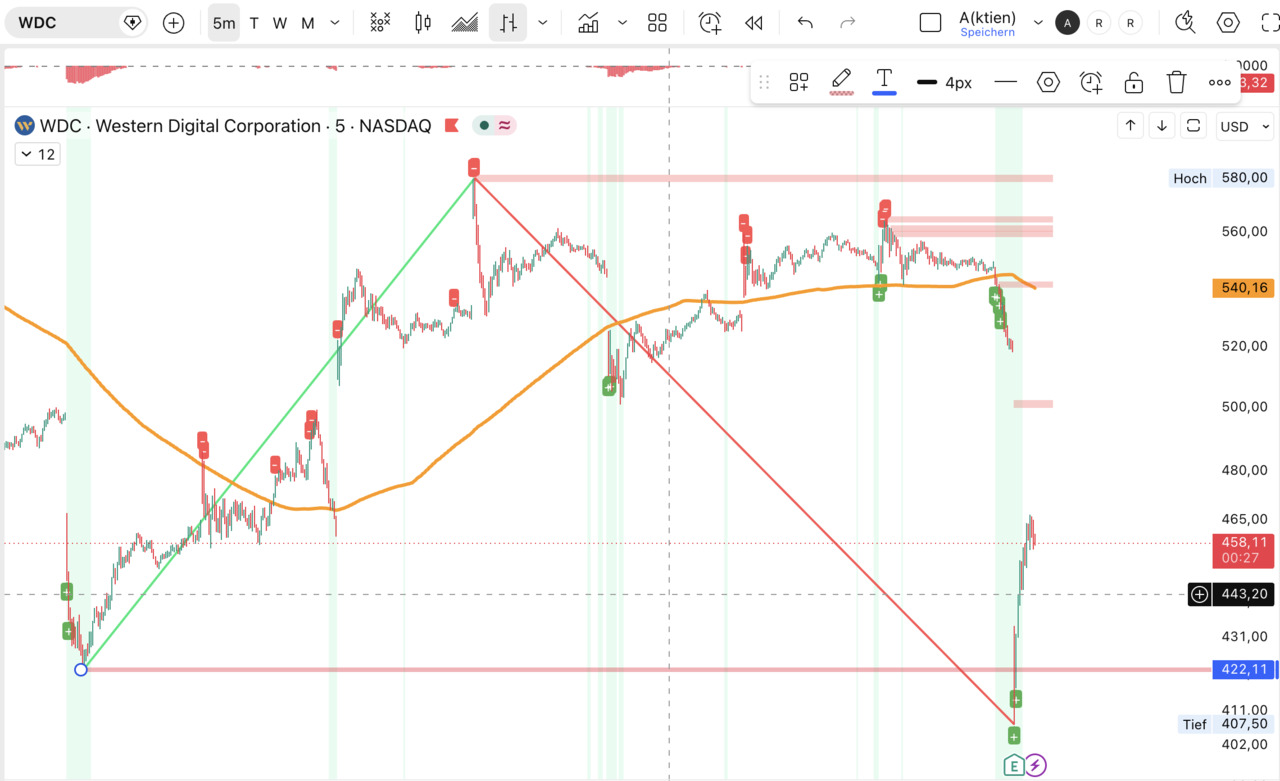Screen dimensions: 1280x781
Task: Open the X-and-O pattern chart tool
Action: coord(380,22)
